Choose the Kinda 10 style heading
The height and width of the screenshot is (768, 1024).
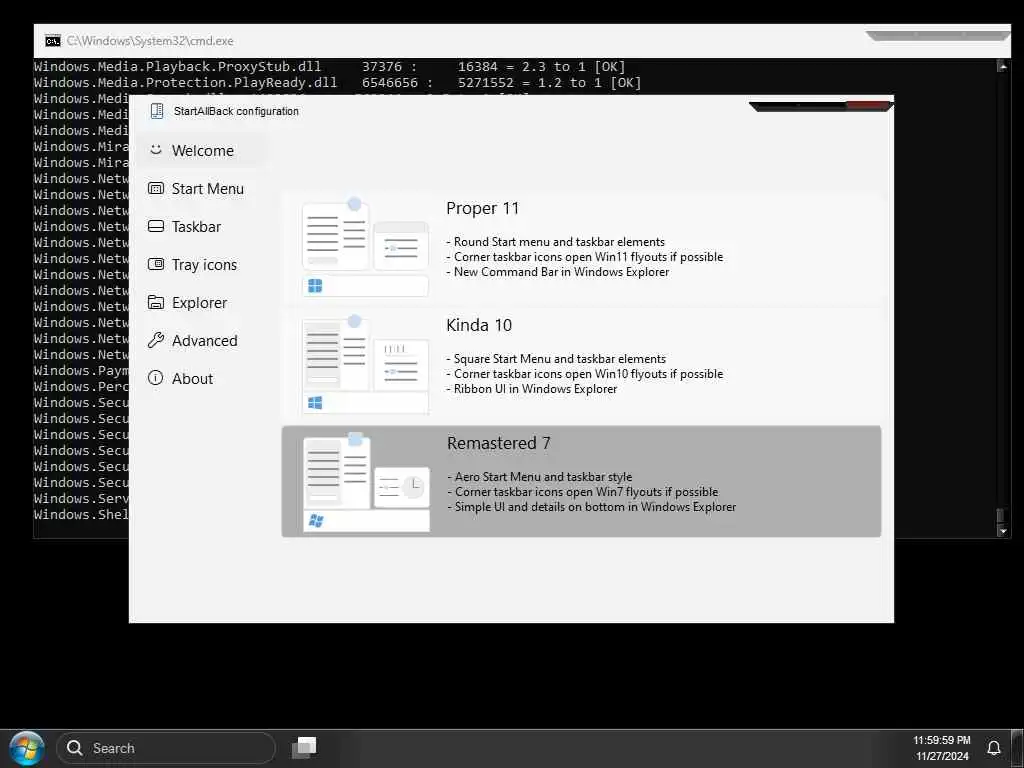pos(479,325)
